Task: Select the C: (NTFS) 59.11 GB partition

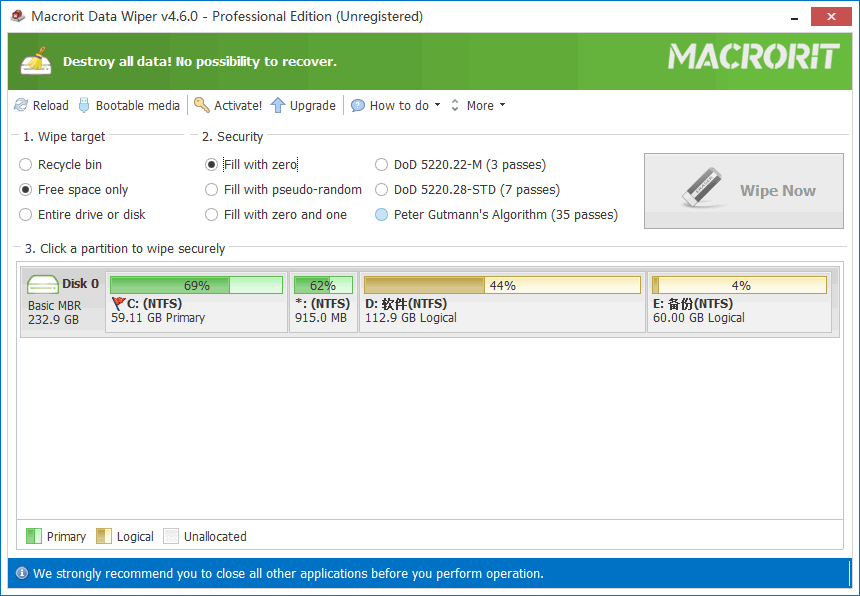Action: pos(196,302)
